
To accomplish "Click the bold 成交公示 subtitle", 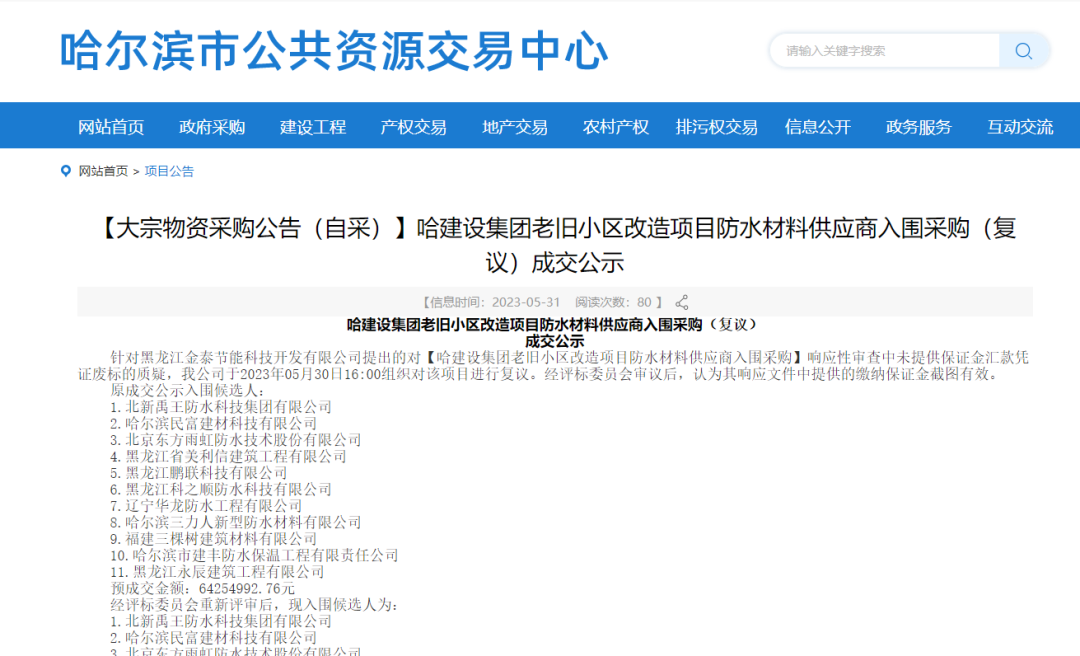I will tap(554, 341).
